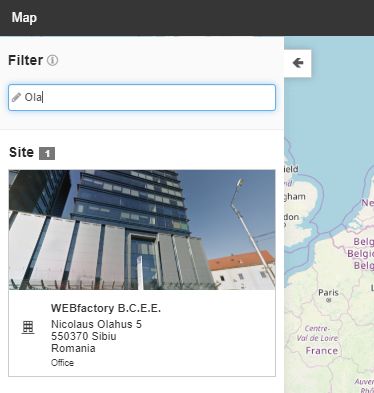
Task: Click the pencil icon in the filter box
Action: [x=16, y=97]
